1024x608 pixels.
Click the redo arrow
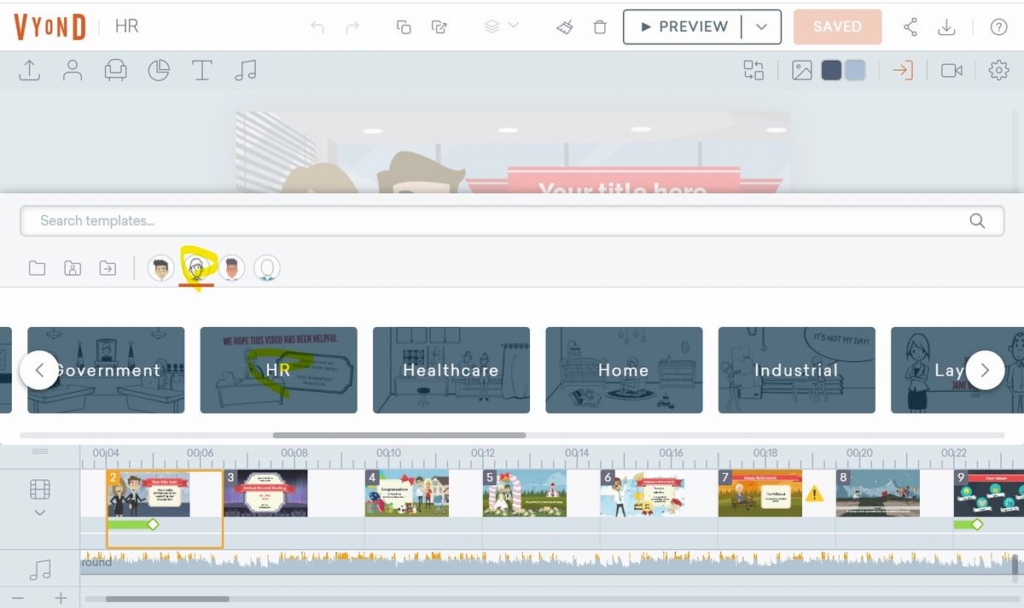click(x=353, y=27)
